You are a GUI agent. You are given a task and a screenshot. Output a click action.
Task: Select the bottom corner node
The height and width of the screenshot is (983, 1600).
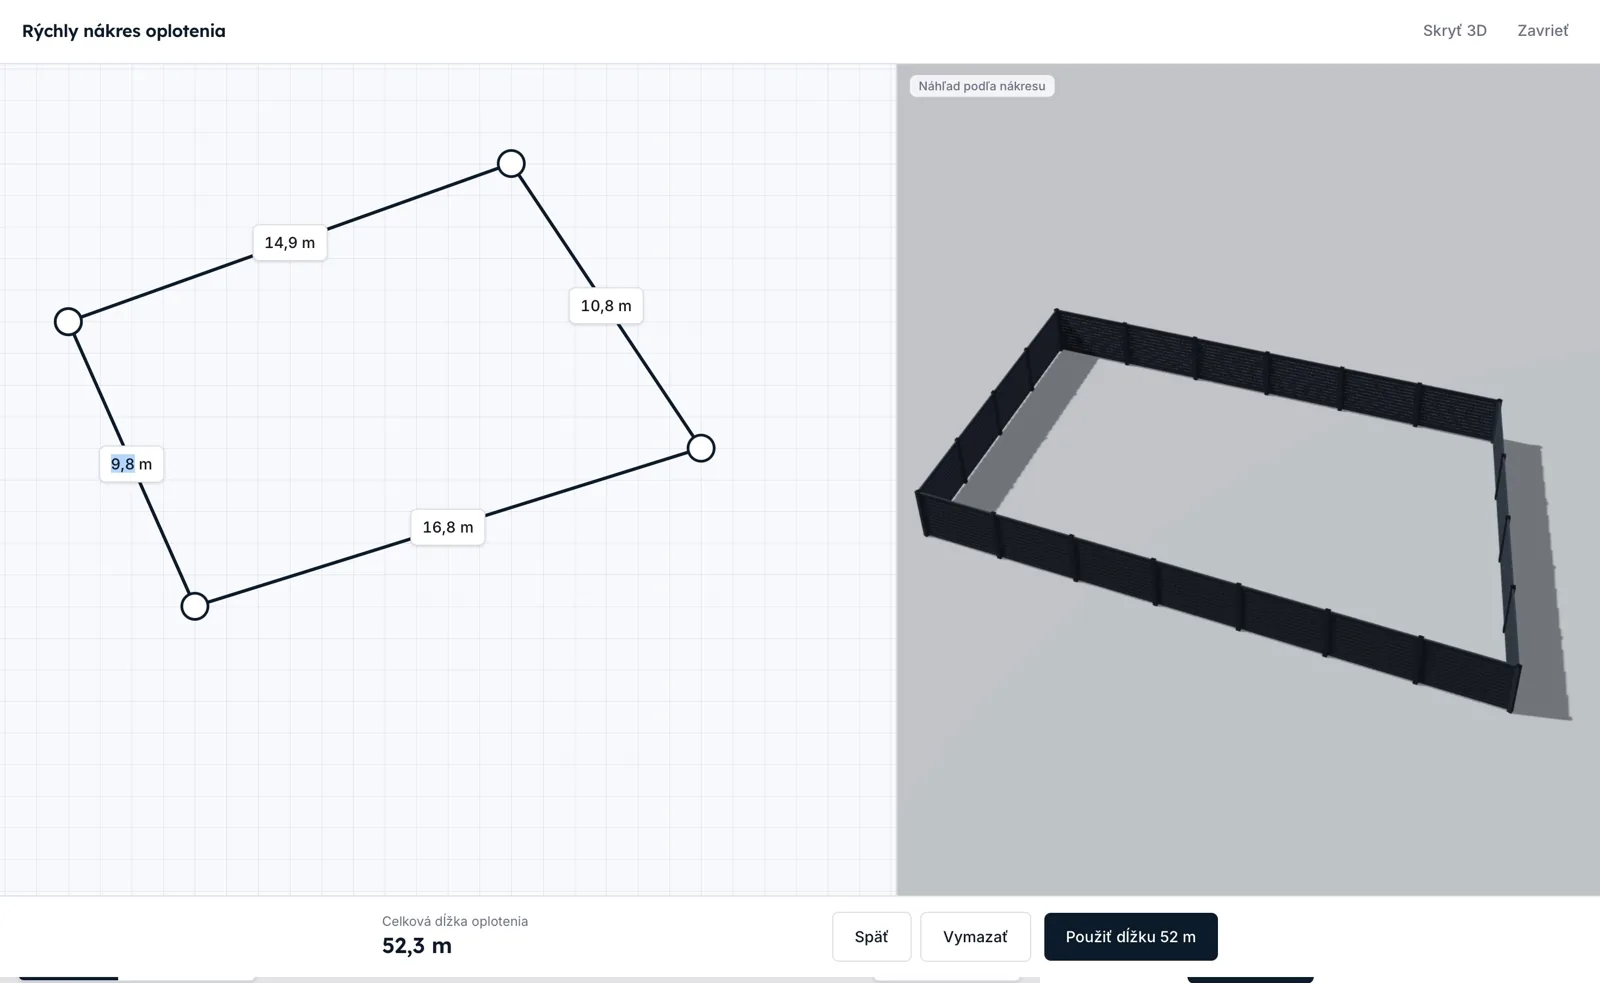[195, 606]
